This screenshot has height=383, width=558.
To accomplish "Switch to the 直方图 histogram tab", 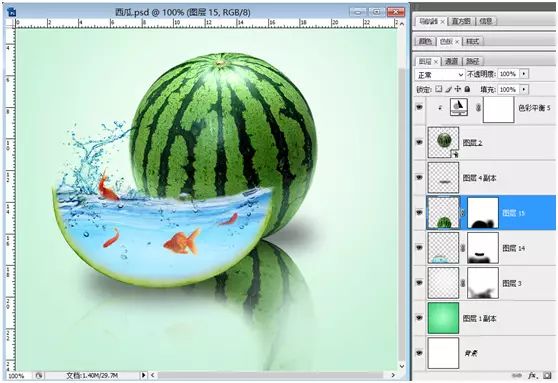I will point(461,21).
